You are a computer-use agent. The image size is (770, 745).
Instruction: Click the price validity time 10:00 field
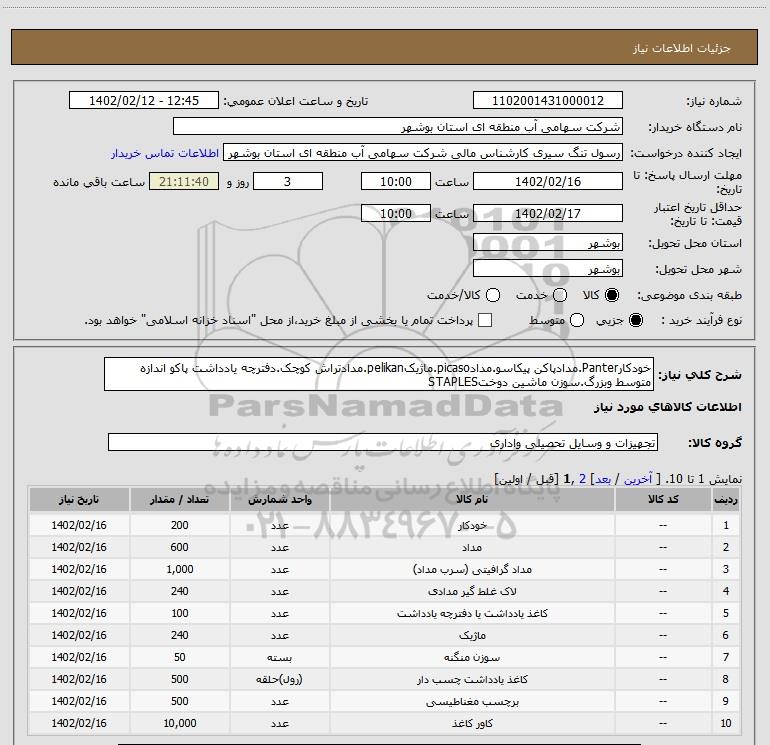(x=396, y=213)
